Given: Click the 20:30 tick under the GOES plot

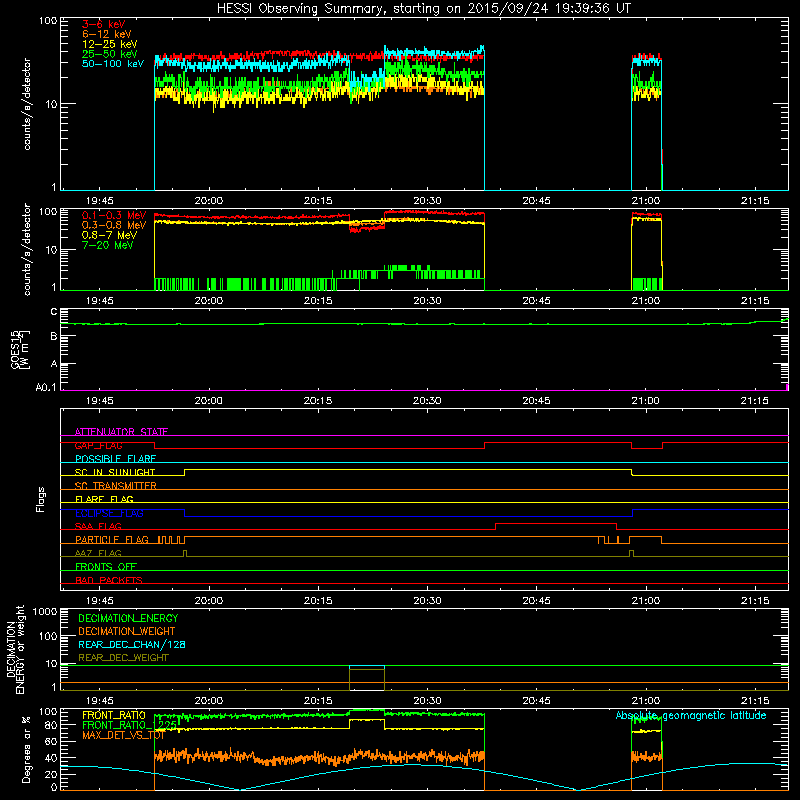Looking at the screenshot, I should 427,401.
